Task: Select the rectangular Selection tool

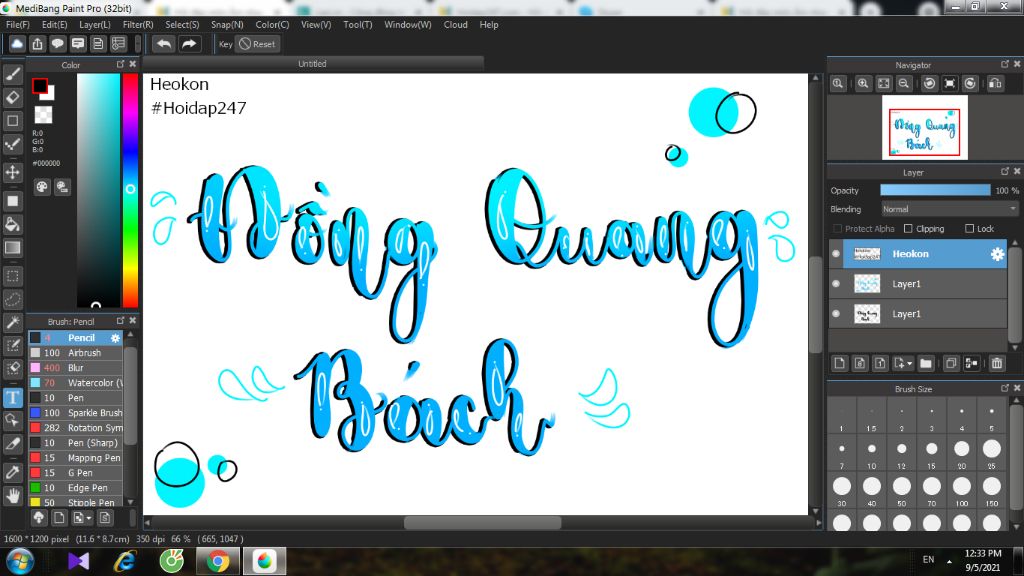Action: coord(12,276)
